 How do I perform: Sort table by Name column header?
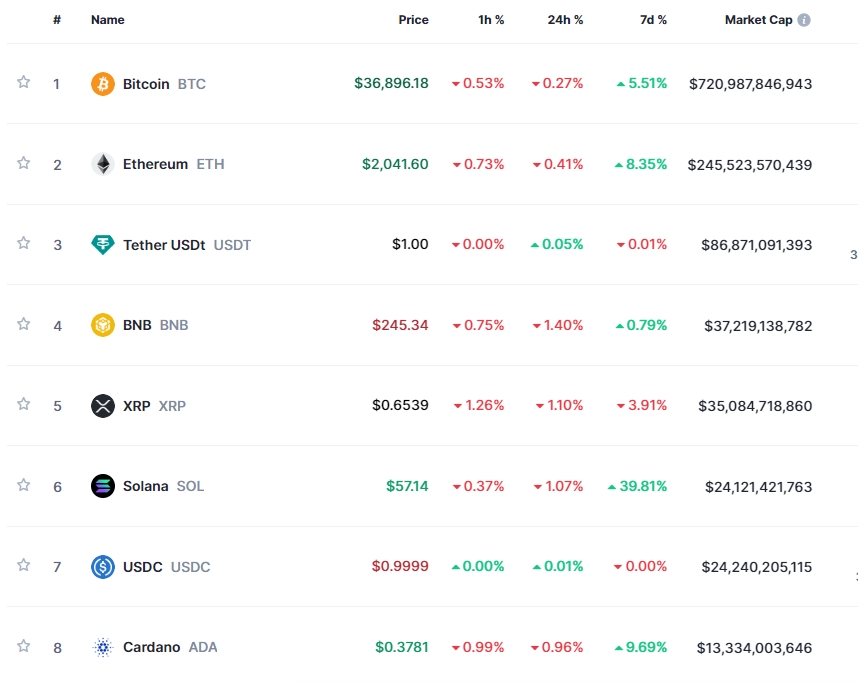pyautogui.click(x=106, y=20)
